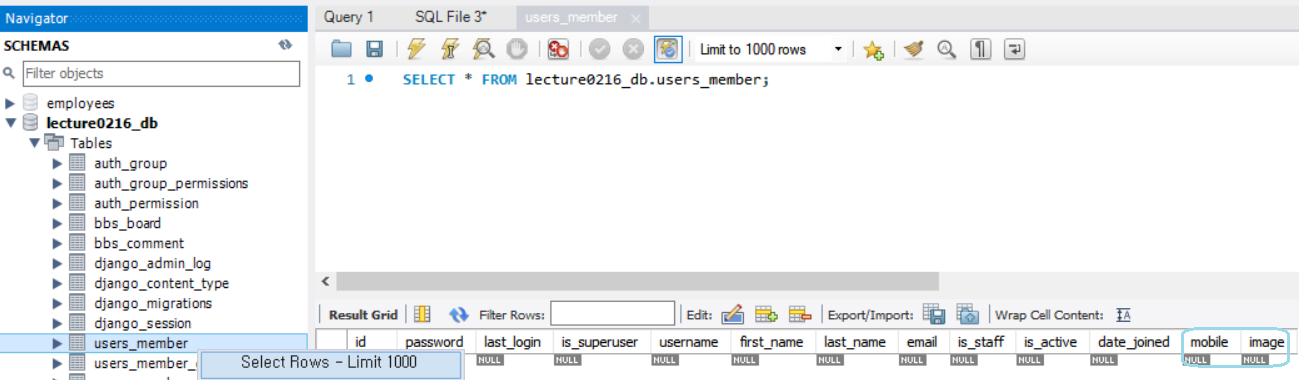Execute the query with the lightning icon
Screen dimensions: 1299x380
pos(417,49)
